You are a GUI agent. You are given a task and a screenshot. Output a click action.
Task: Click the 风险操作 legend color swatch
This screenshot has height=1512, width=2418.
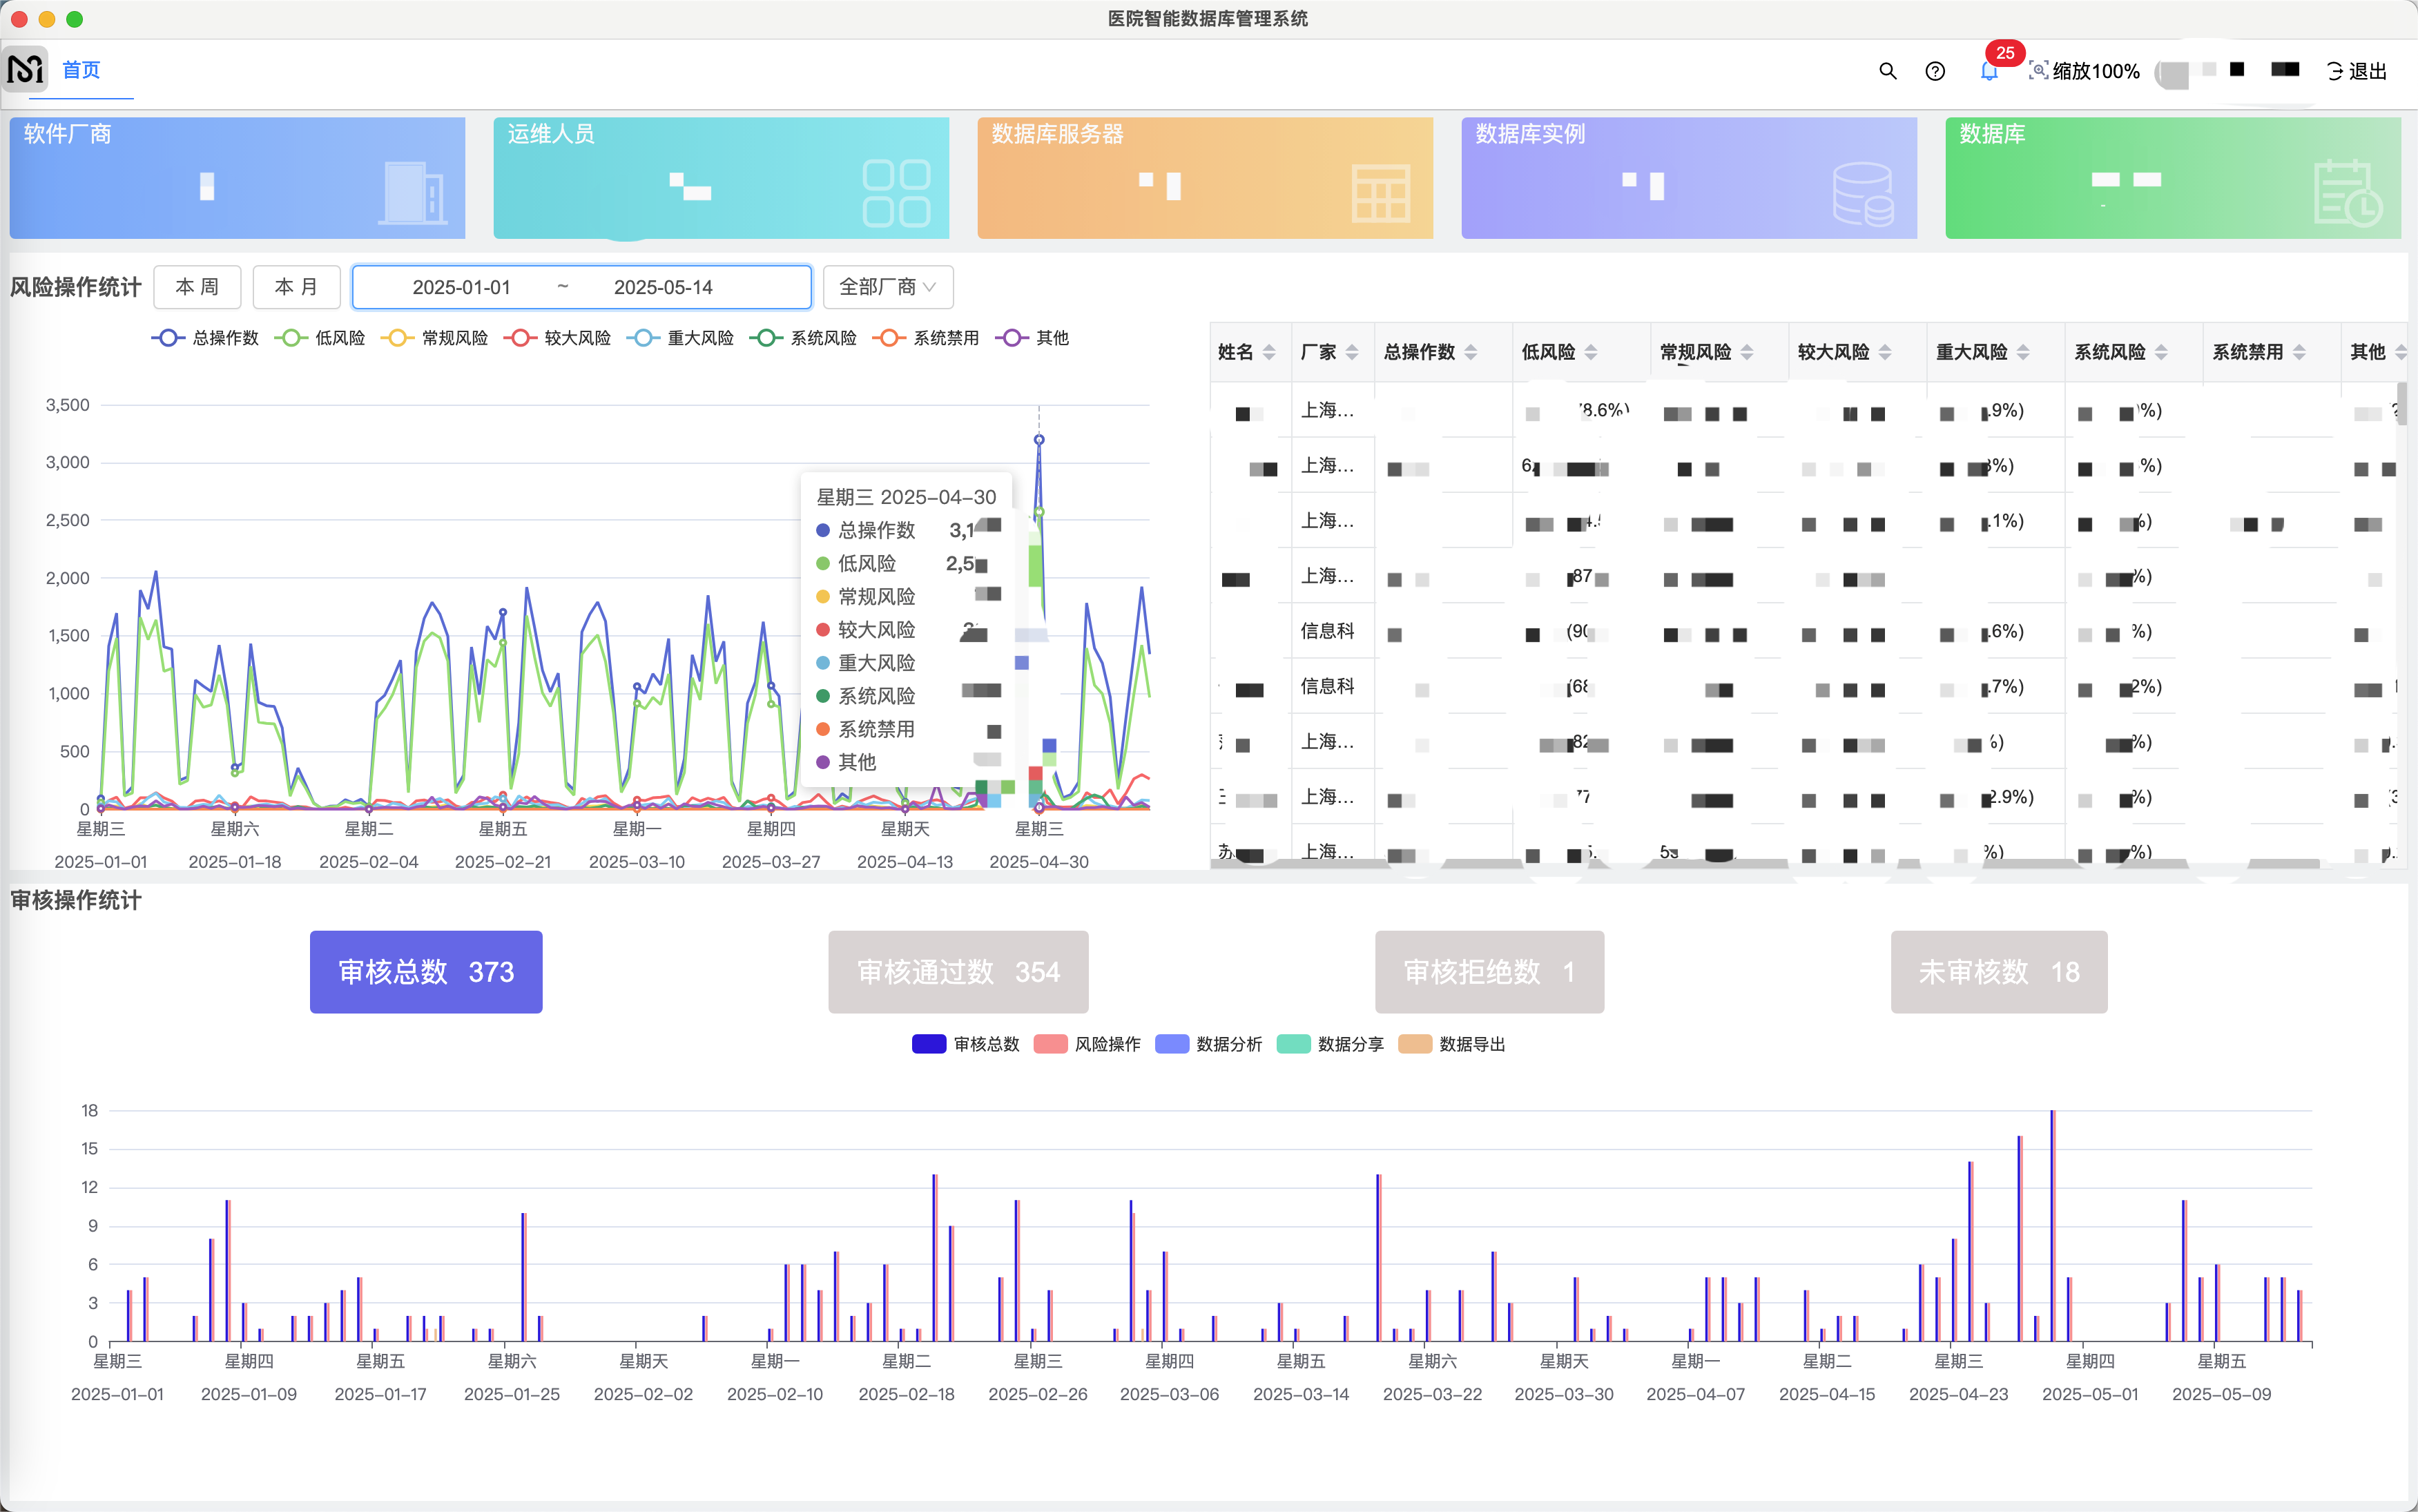pos(1050,1044)
